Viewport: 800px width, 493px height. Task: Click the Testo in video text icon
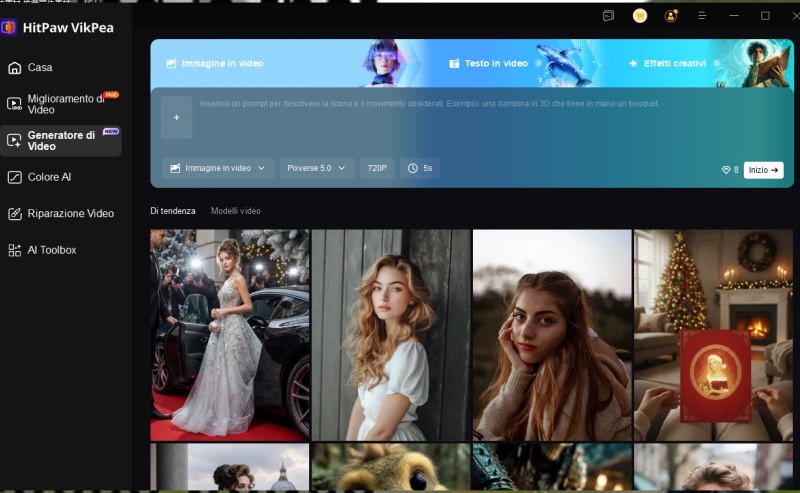click(x=454, y=63)
